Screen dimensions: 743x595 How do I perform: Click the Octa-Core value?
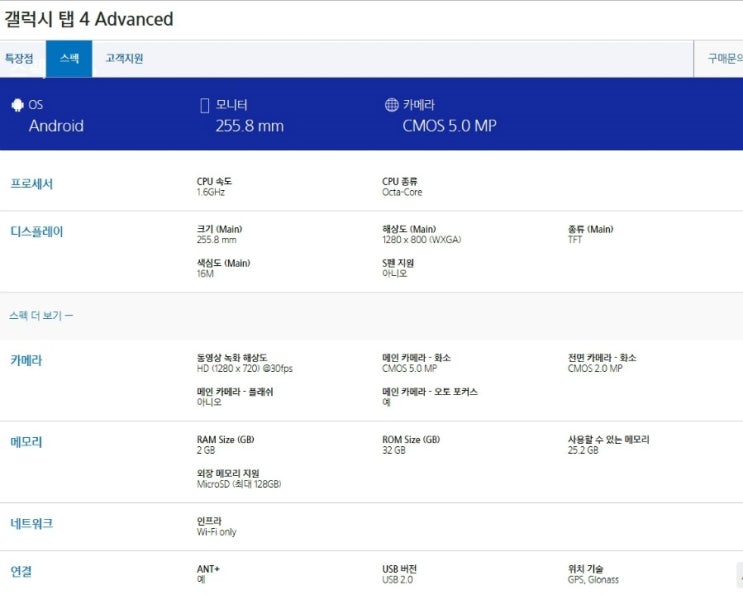402,192
